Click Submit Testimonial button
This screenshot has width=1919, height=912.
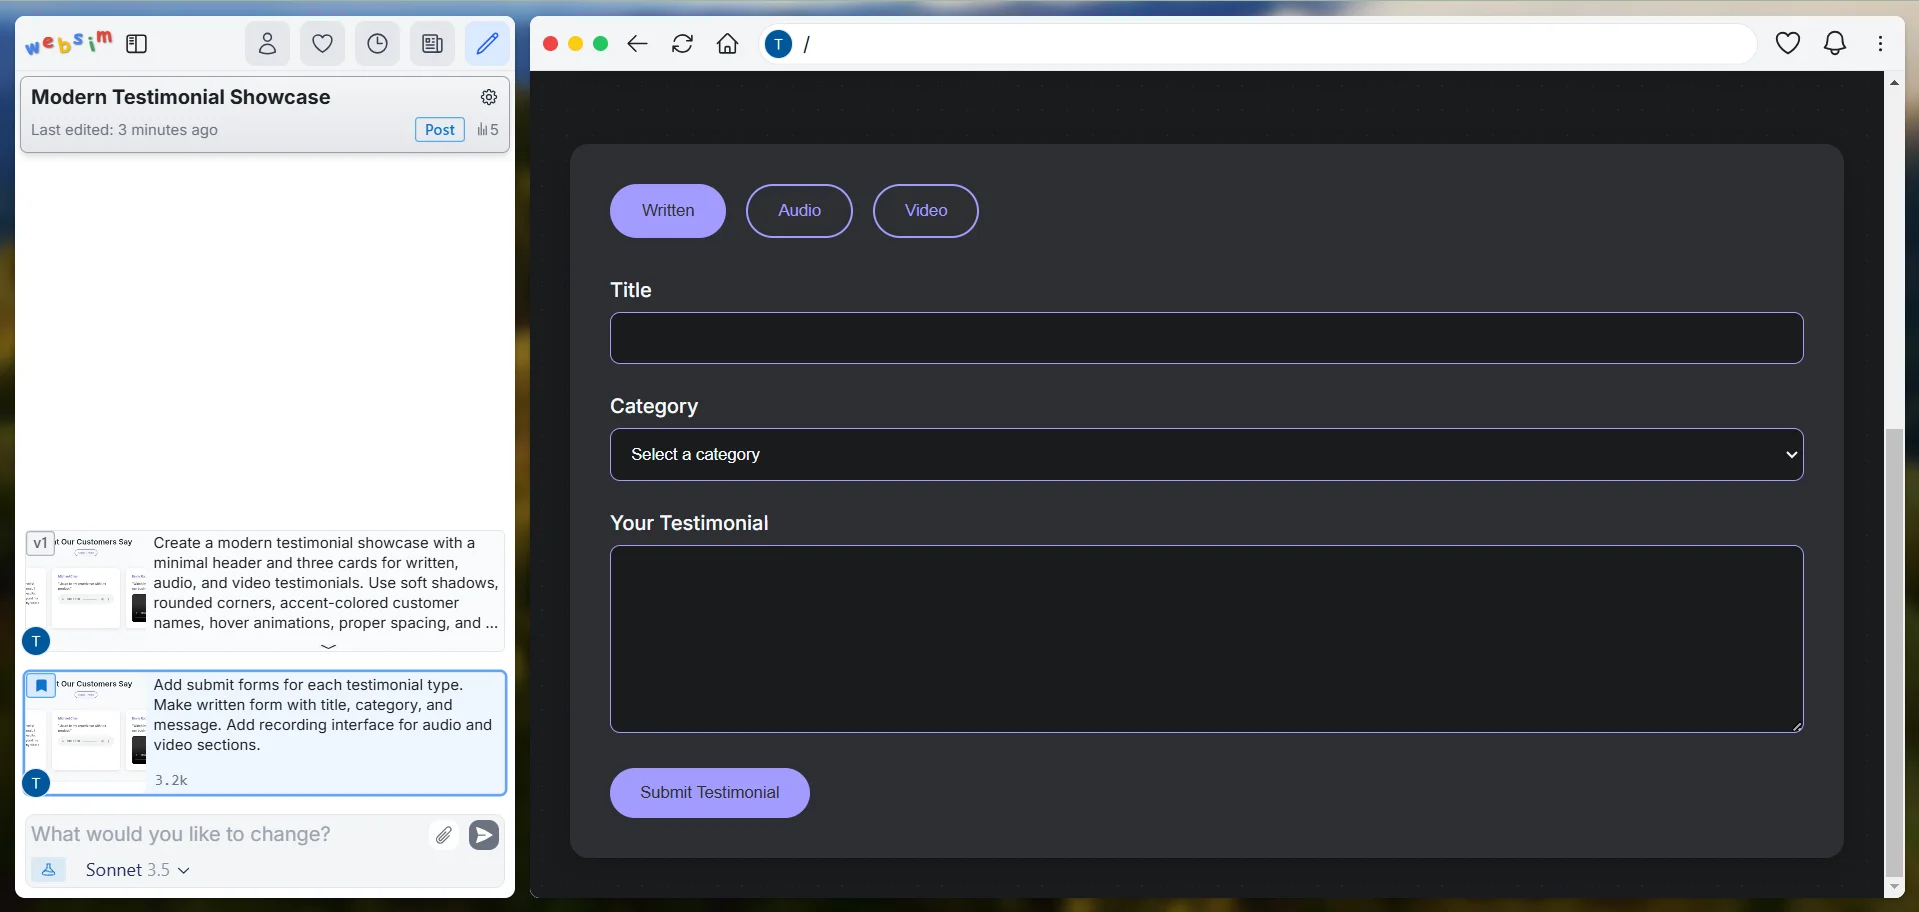tap(710, 793)
